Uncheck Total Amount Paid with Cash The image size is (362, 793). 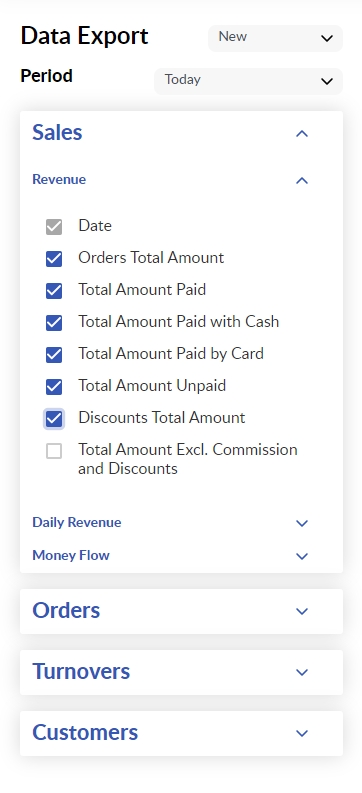click(54, 323)
